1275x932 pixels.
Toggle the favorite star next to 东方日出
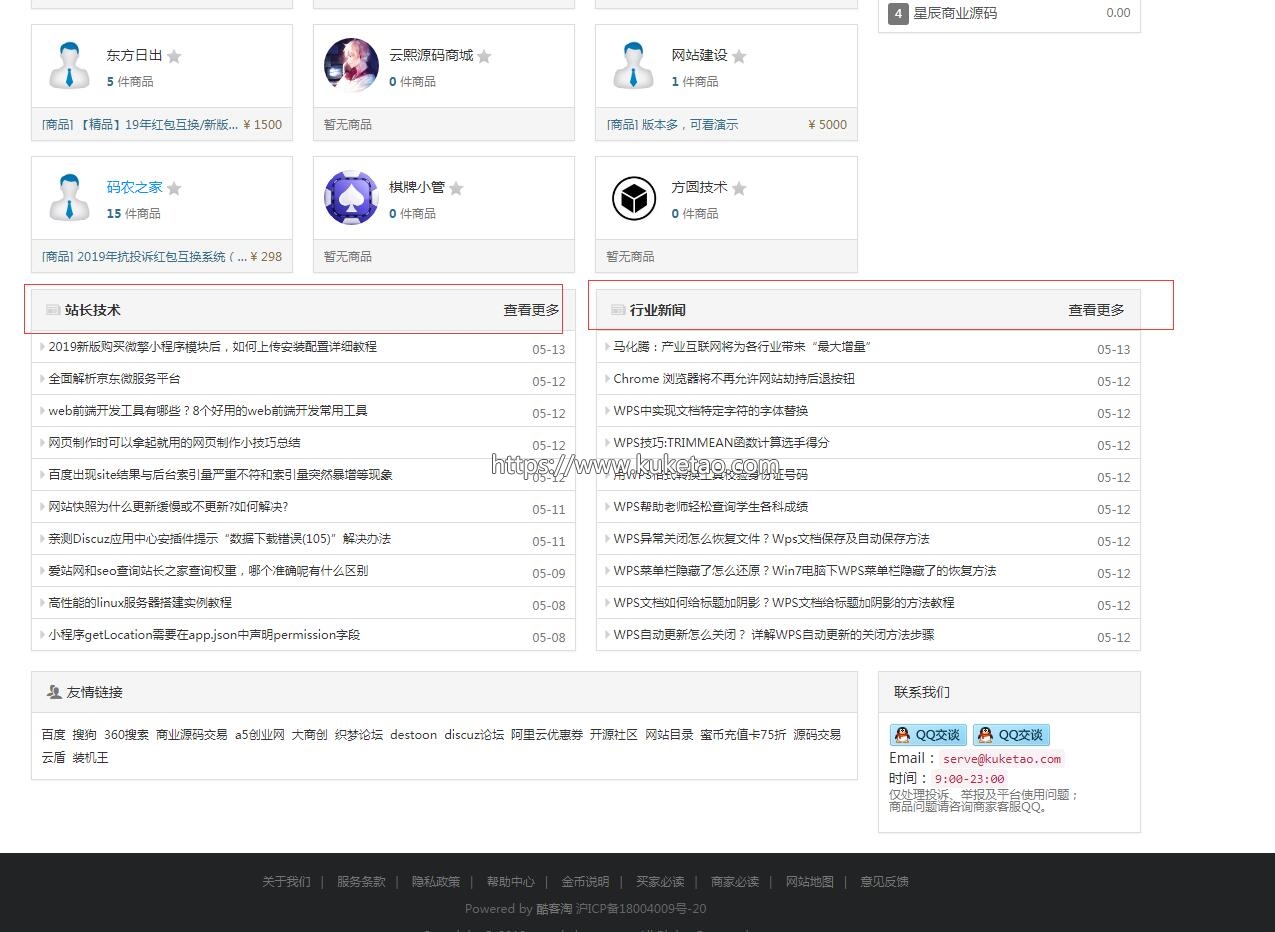click(174, 57)
